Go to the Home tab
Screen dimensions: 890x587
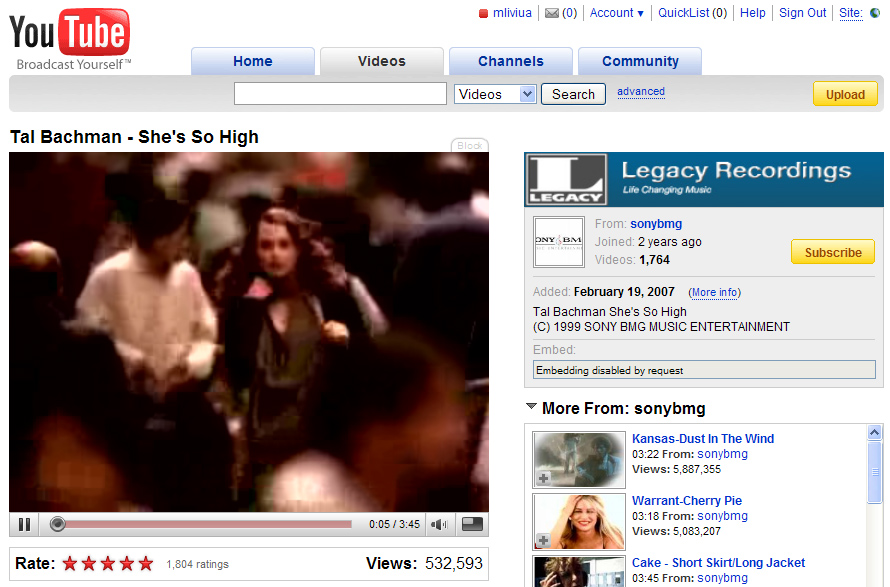(253, 61)
